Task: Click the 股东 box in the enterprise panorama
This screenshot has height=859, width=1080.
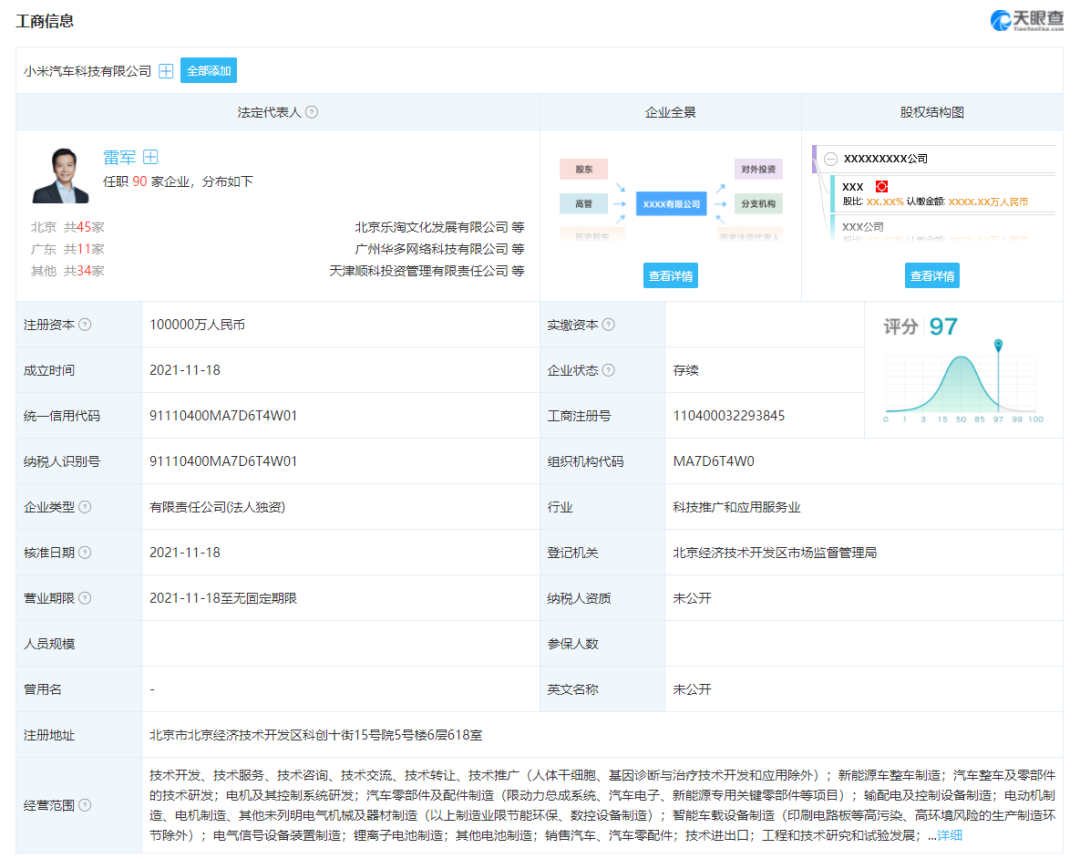Action: 583,169
